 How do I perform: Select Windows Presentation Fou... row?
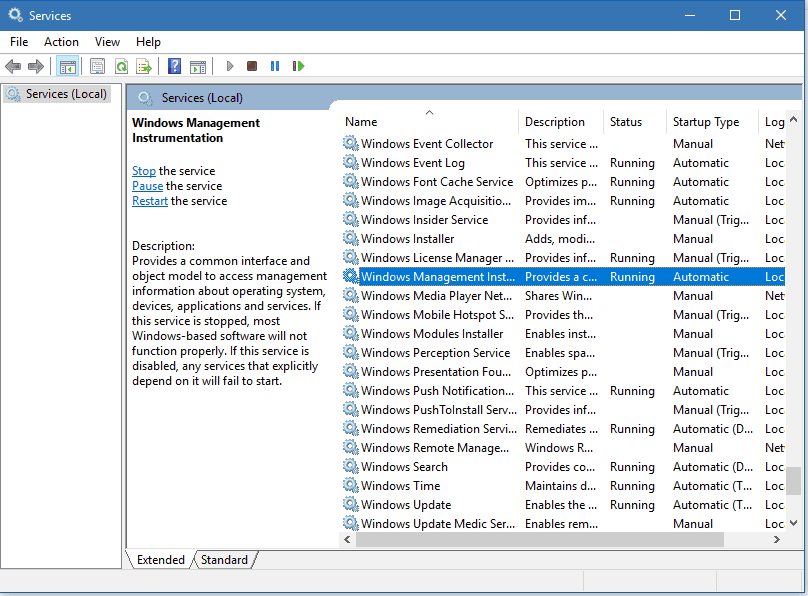(563, 371)
